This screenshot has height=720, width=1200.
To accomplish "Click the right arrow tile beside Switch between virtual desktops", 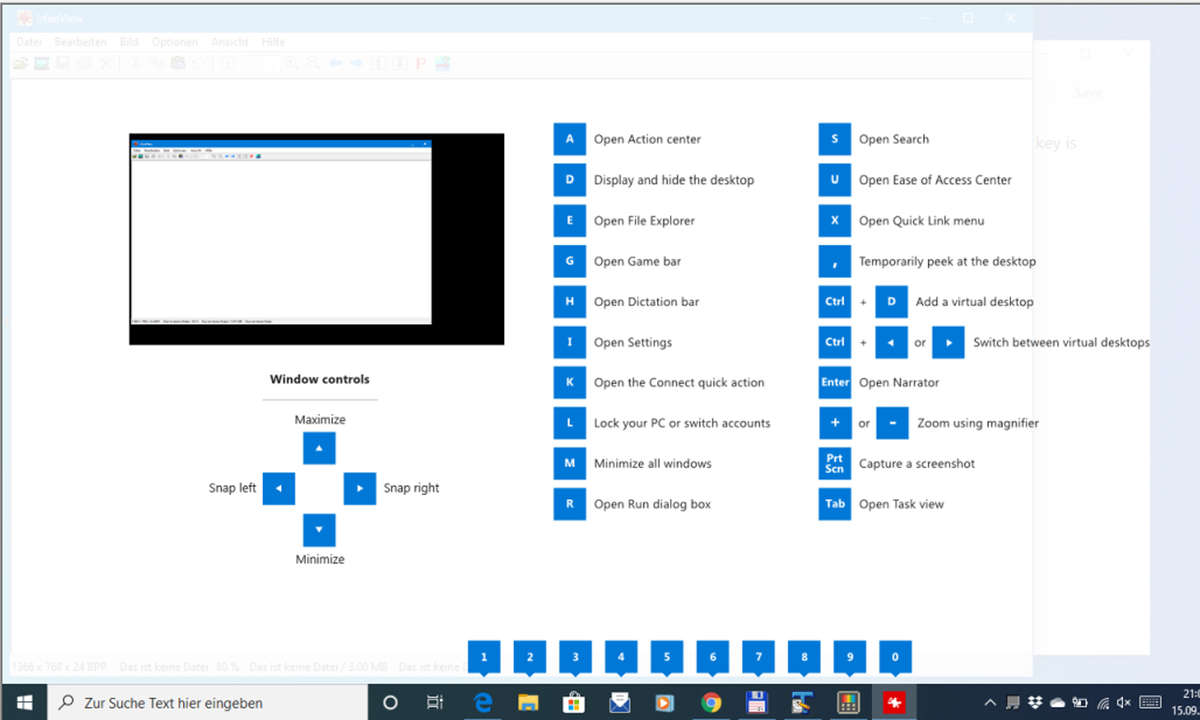I will [948, 342].
